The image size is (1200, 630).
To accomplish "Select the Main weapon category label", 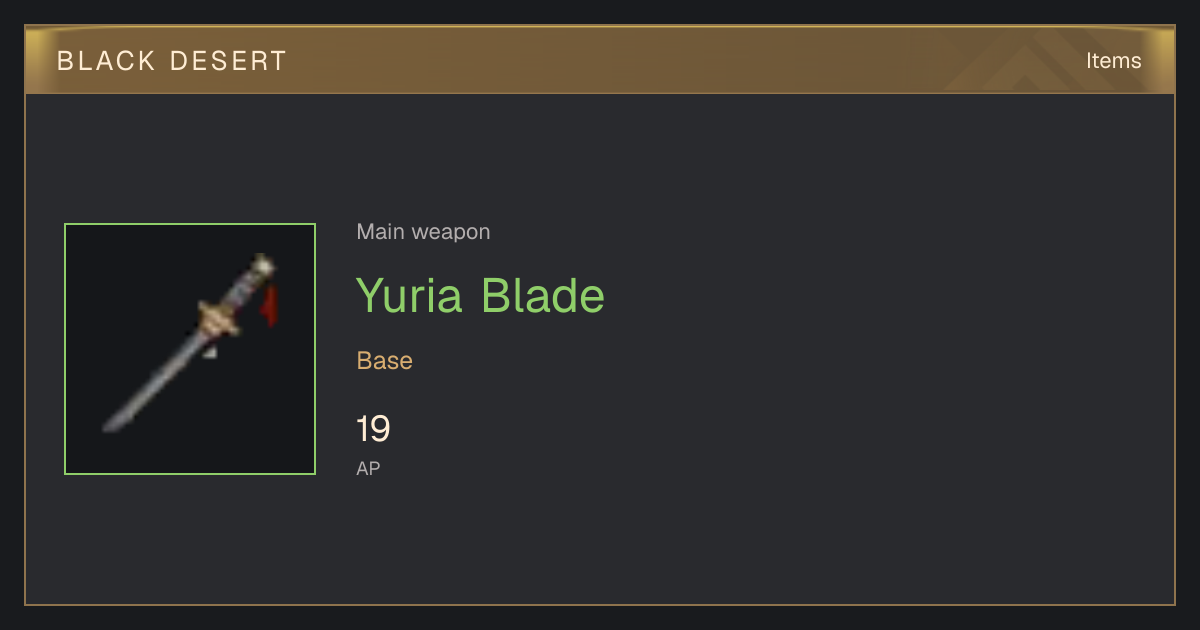I will 423,232.
